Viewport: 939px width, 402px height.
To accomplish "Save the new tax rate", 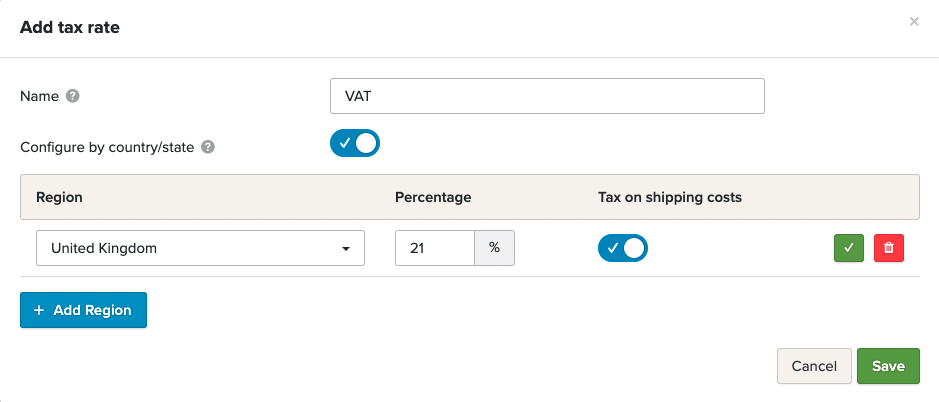I will pyautogui.click(x=888, y=366).
